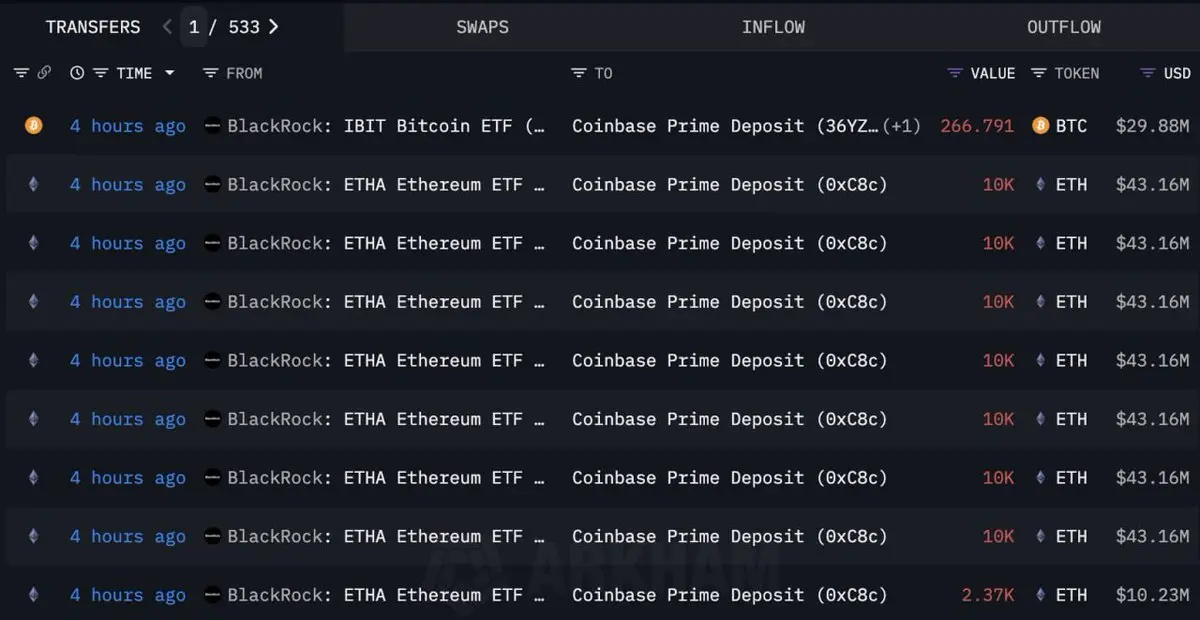
Task: Open the TO column filter icon
Action: [x=578, y=73]
